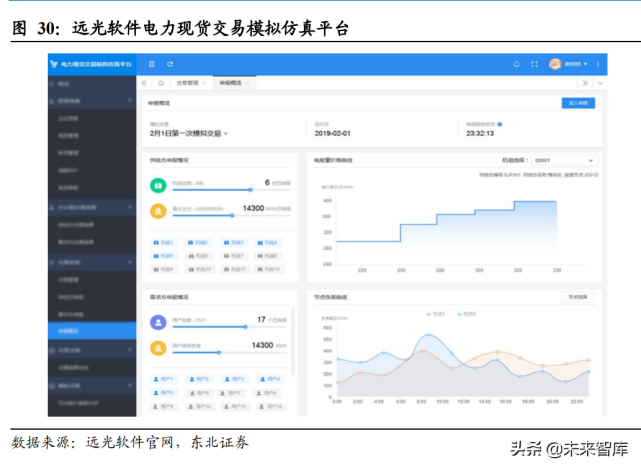Switch to the 交易管理 tab

point(187,83)
